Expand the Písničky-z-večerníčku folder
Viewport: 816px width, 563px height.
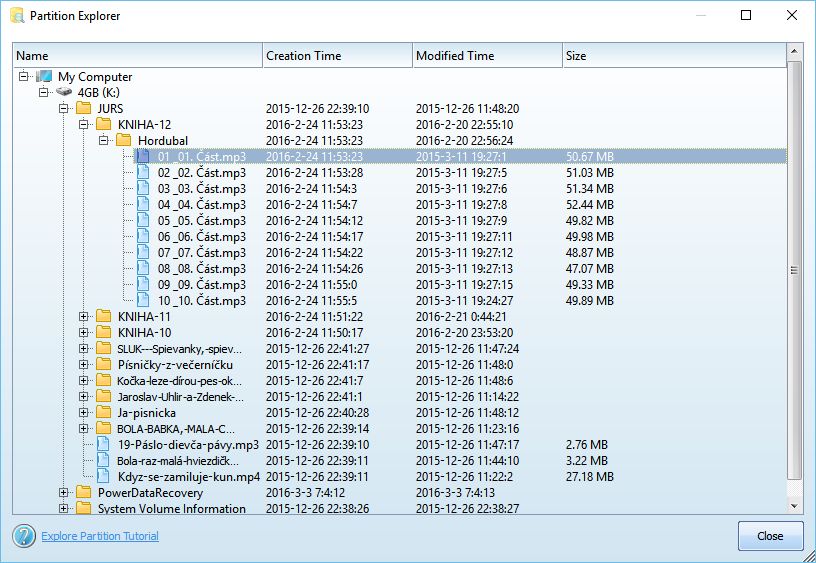(83, 364)
